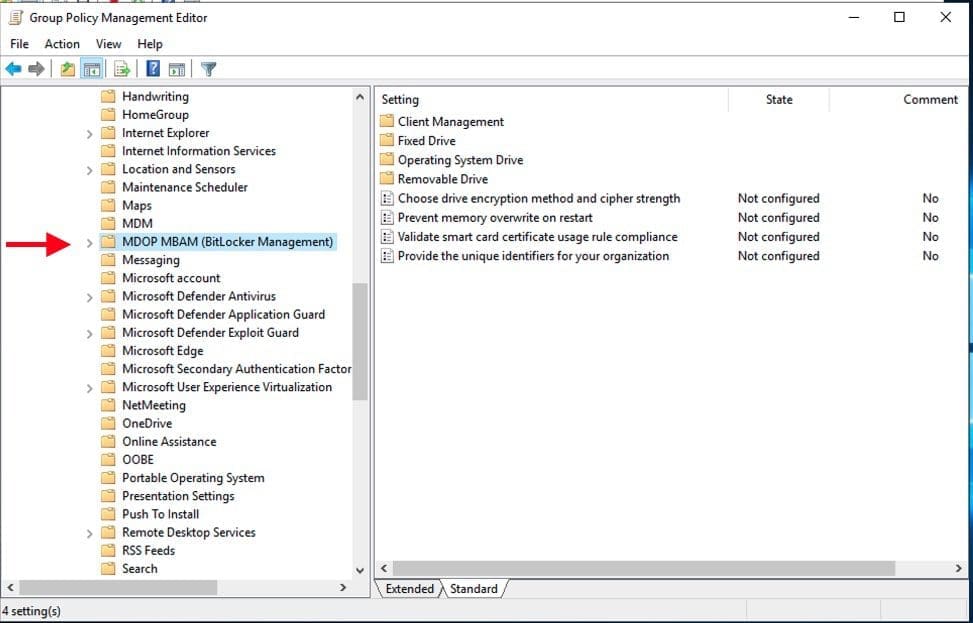This screenshot has width=973, height=623.
Task: Click the Forward arrow toolbar icon
Action: click(x=36, y=69)
